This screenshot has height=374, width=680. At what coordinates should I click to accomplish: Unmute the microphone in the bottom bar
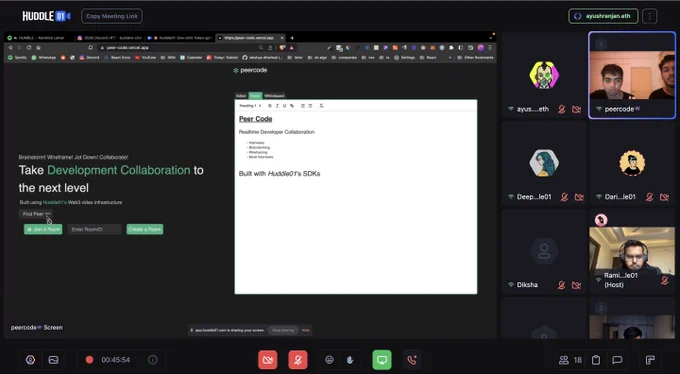click(298, 360)
